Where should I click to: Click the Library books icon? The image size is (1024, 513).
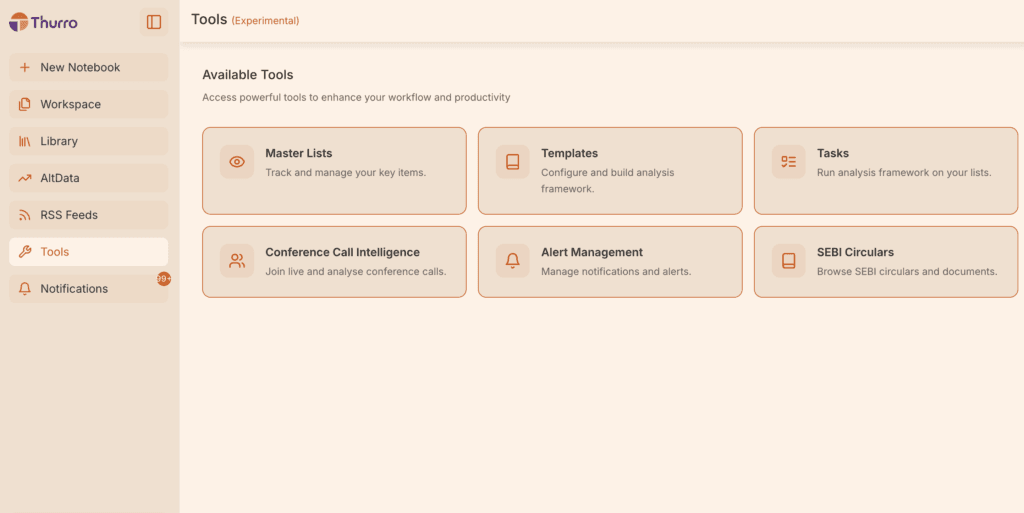25,141
